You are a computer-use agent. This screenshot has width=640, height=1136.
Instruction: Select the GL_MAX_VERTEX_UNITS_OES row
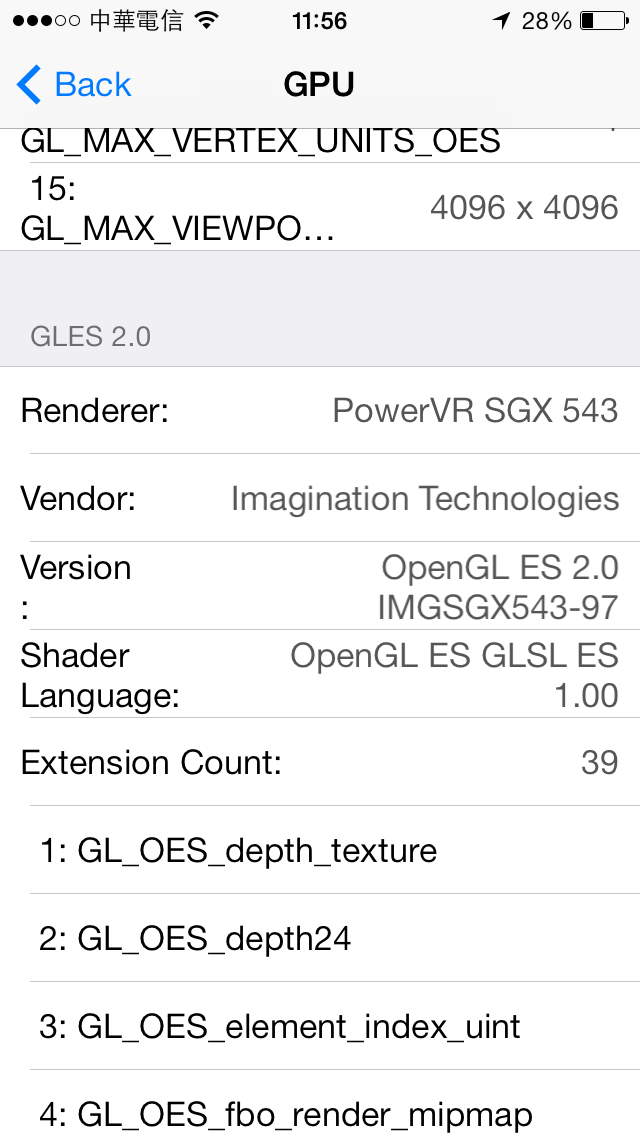[320, 145]
